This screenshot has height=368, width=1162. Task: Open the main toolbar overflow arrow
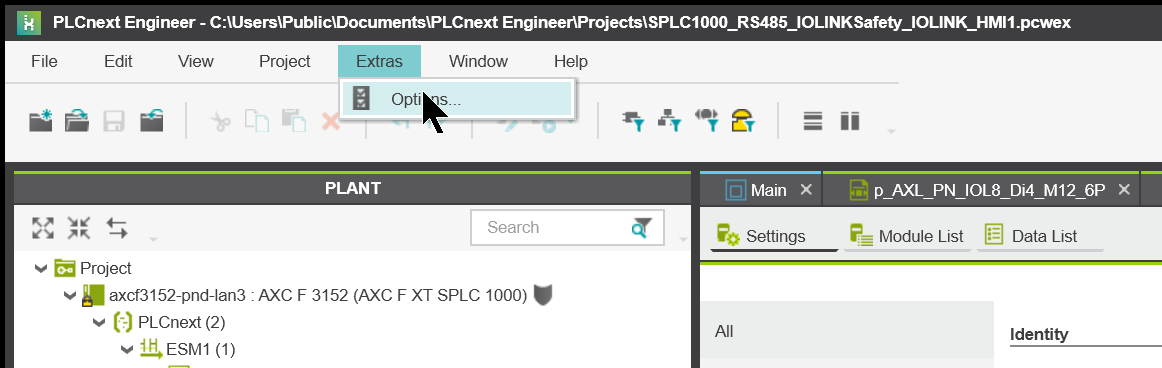coord(892,132)
